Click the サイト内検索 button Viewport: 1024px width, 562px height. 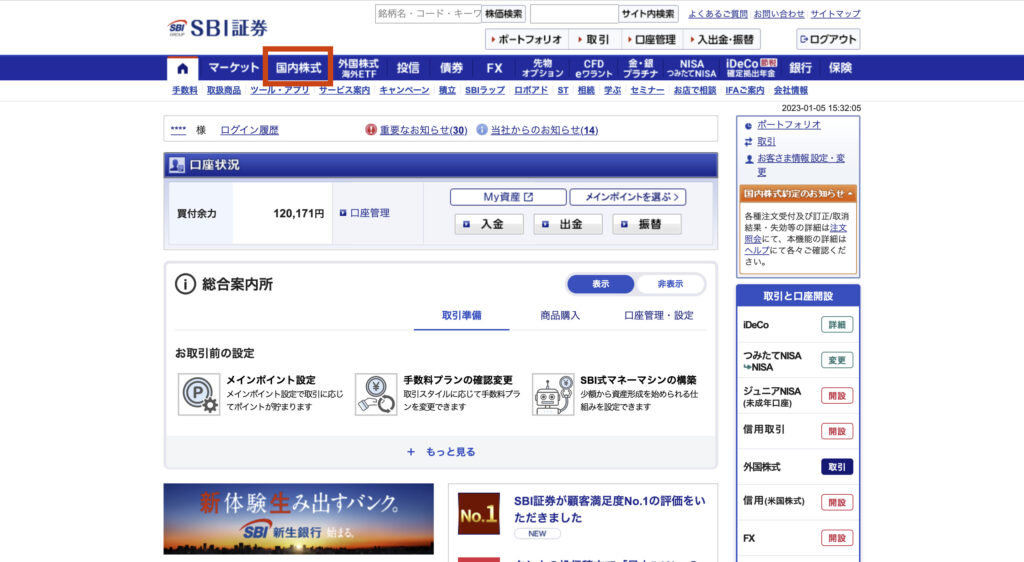pyautogui.click(x=648, y=14)
